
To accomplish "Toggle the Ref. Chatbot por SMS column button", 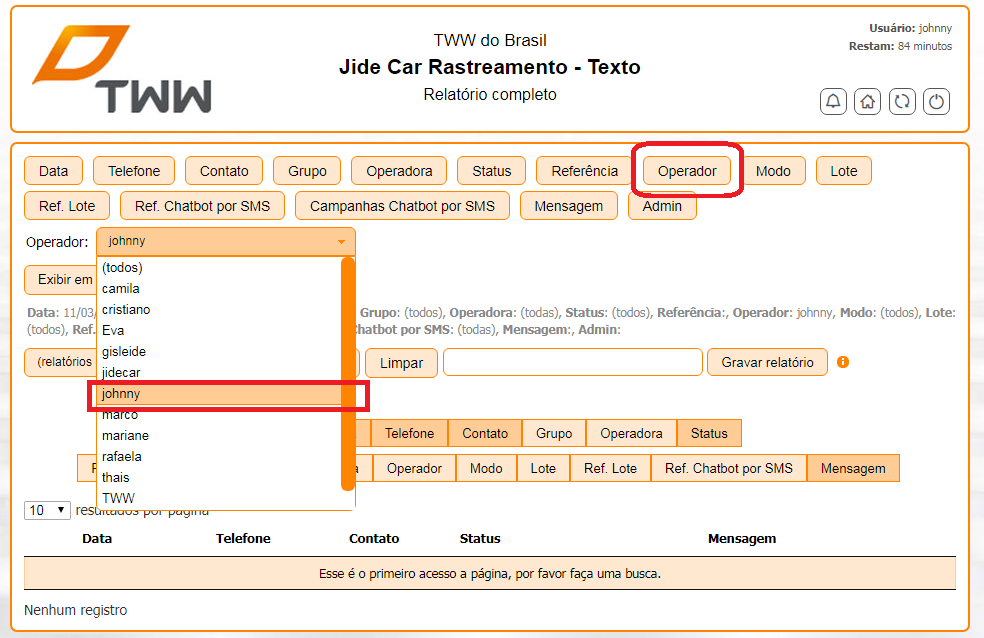I will coord(729,469).
